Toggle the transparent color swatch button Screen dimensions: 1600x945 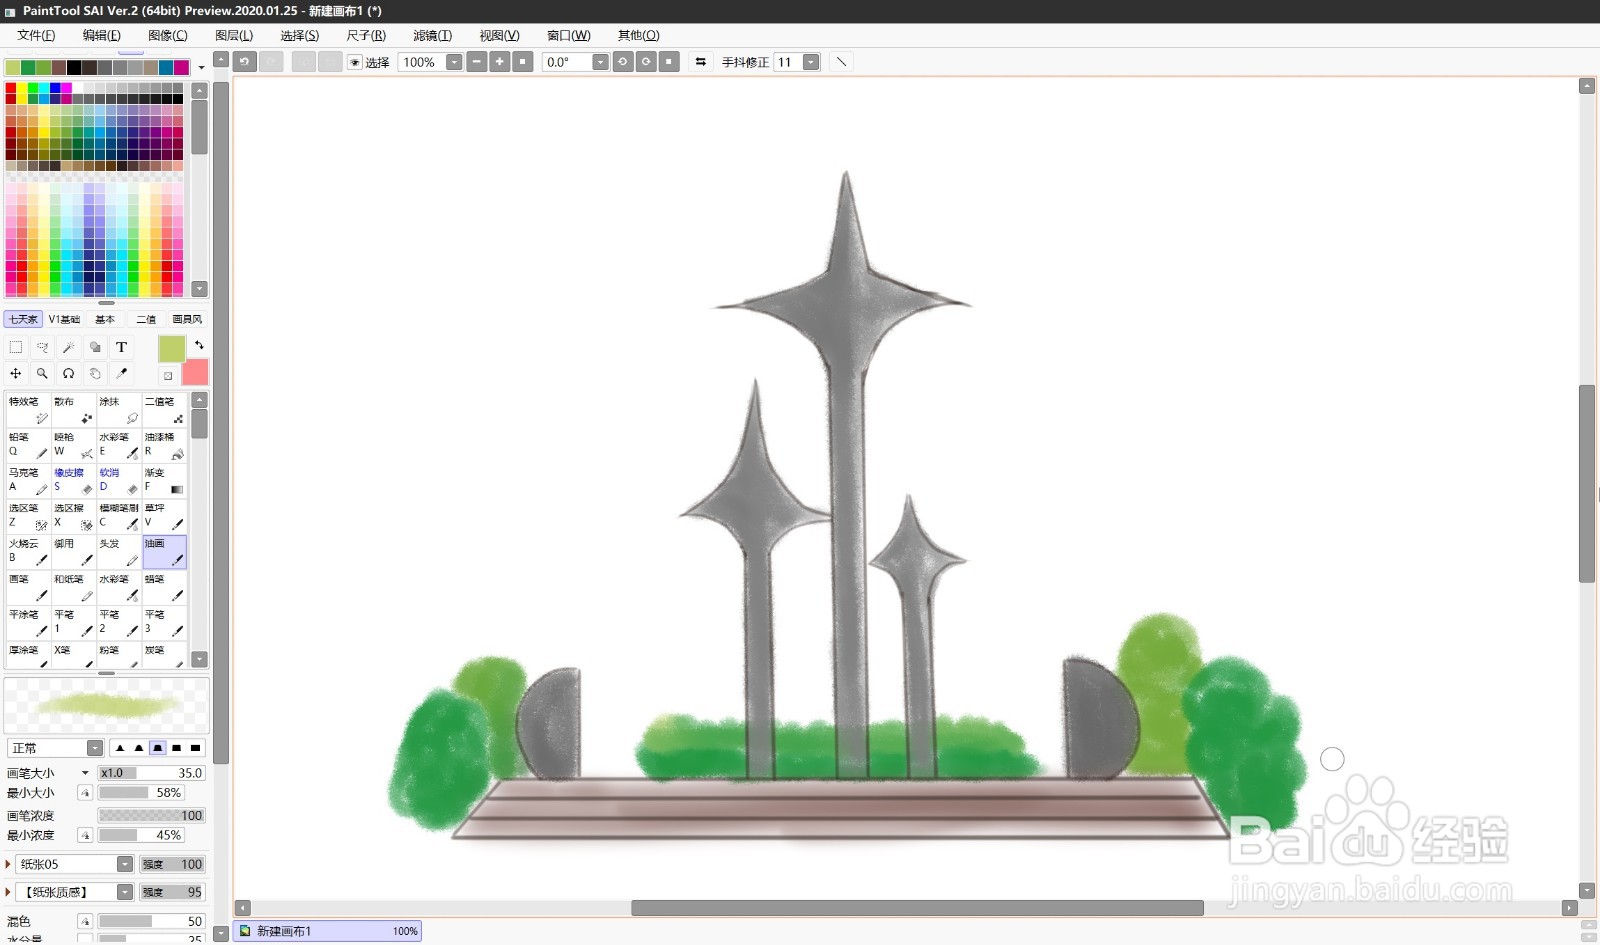tap(167, 376)
